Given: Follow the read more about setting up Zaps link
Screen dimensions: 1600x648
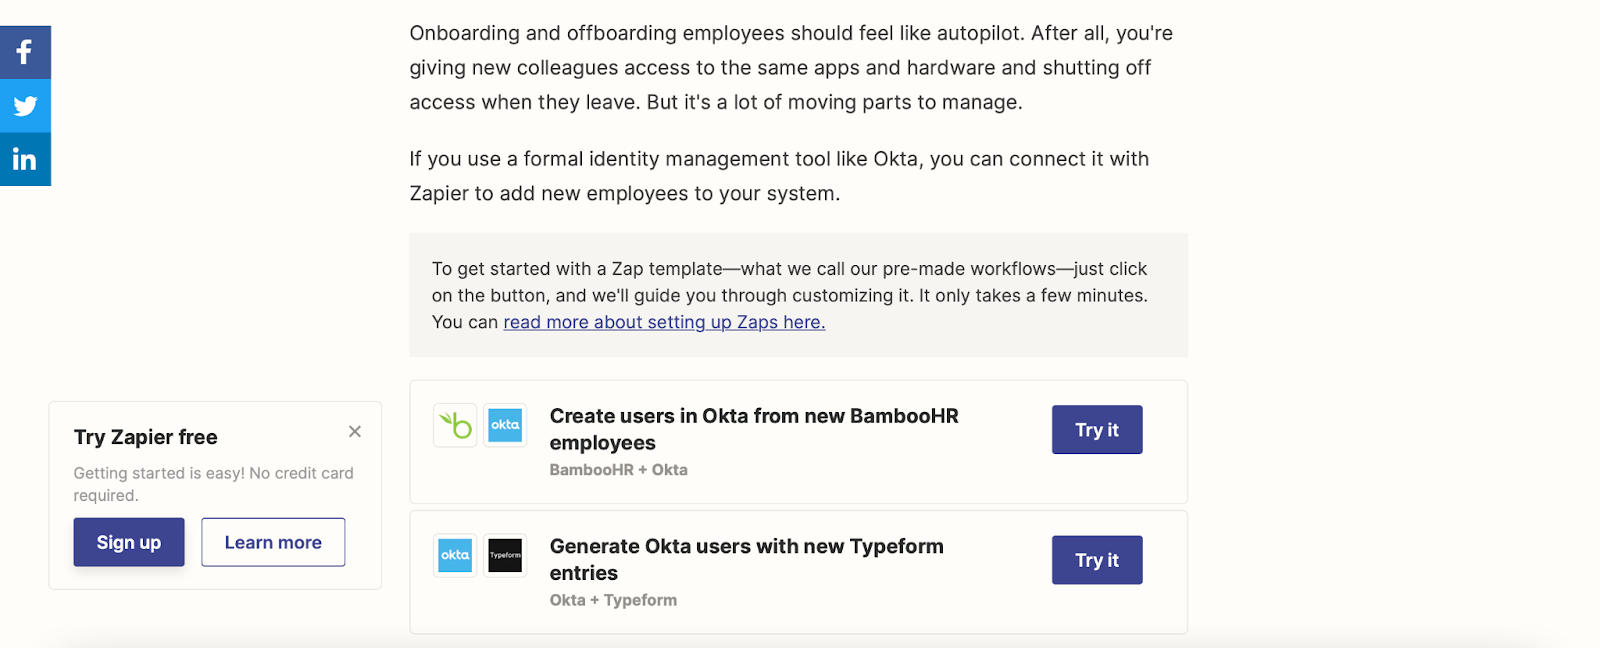Looking at the screenshot, I should click(664, 322).
